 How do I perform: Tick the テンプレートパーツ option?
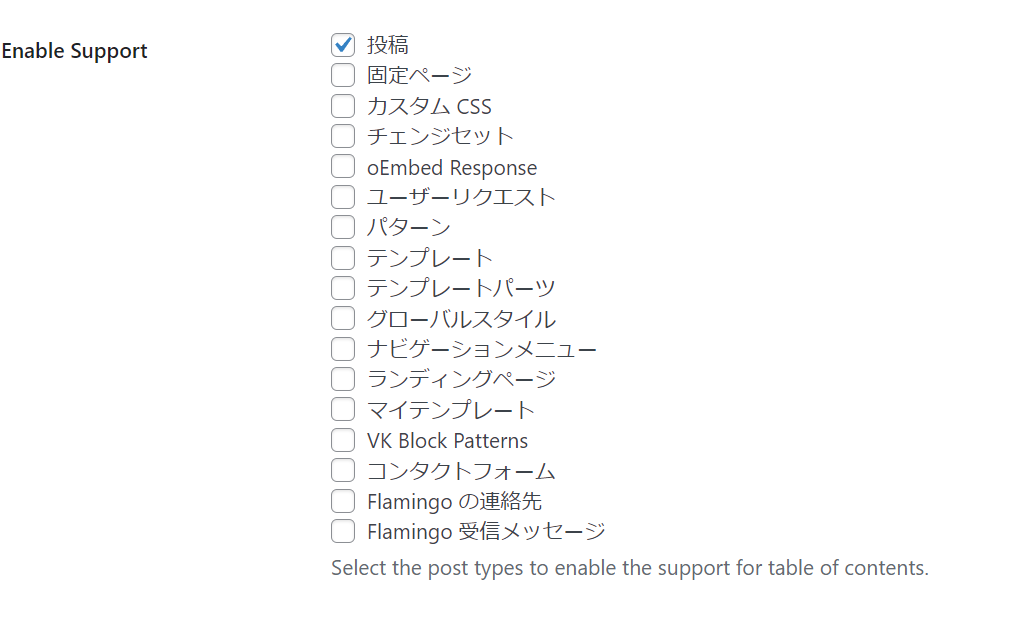[x=343, y=288]
